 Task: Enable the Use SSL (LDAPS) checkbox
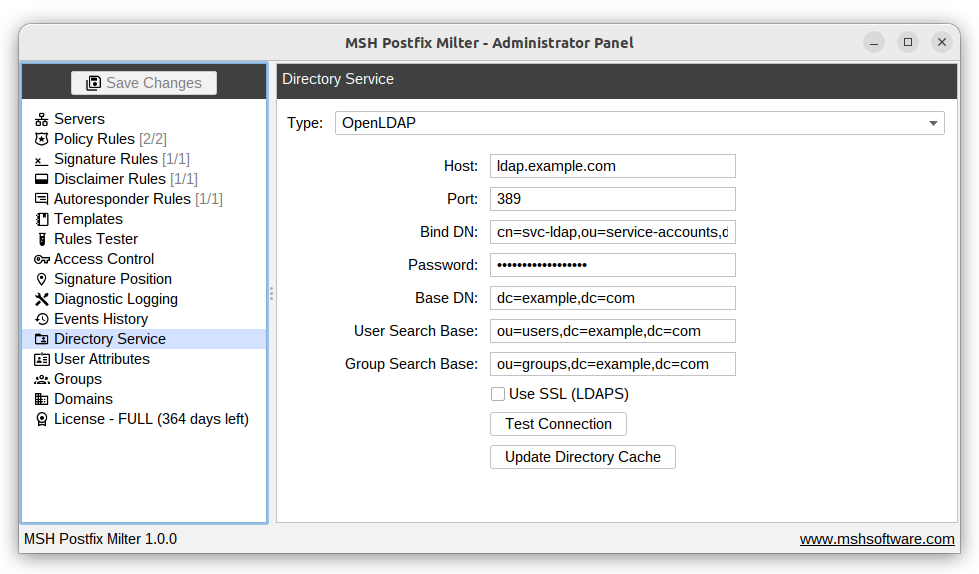pyautogui.click(x=498, y=394)
